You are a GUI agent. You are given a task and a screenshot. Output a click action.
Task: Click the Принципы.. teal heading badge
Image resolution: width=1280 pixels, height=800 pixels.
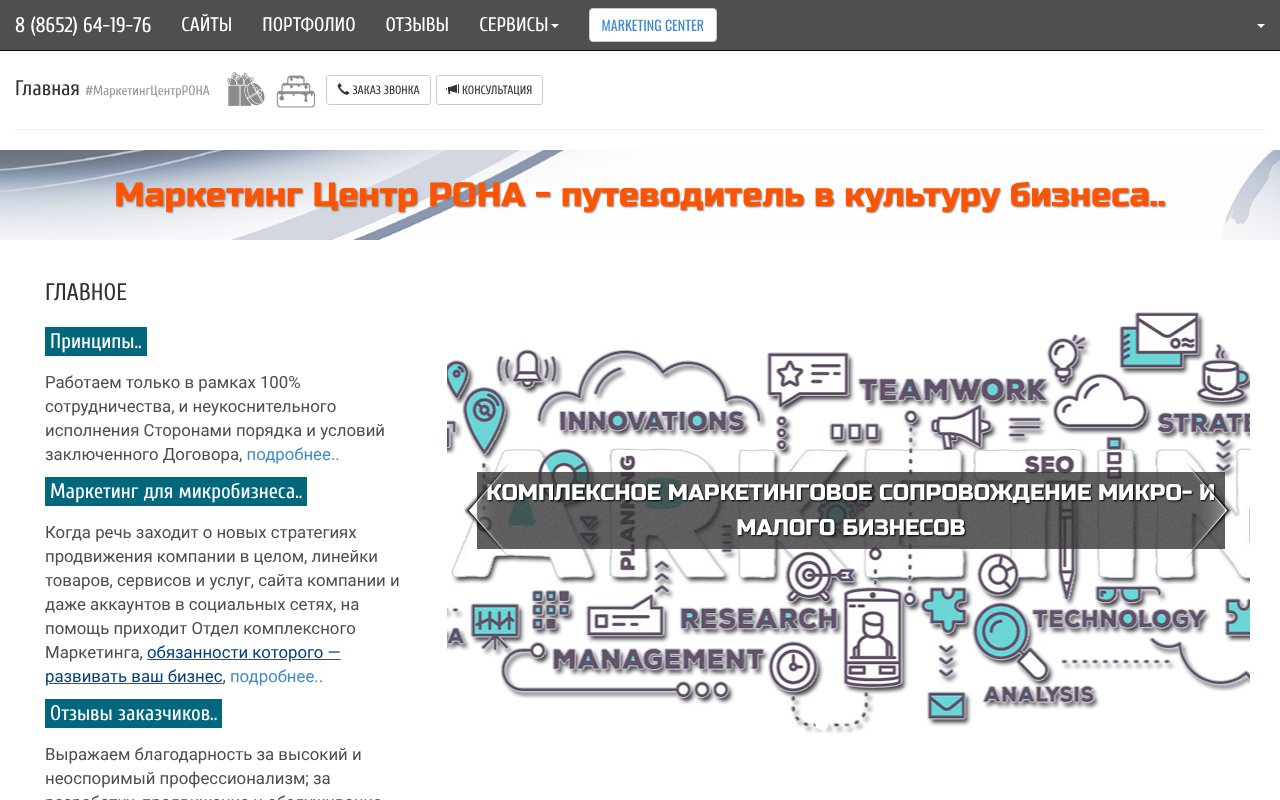pos(95,340)
